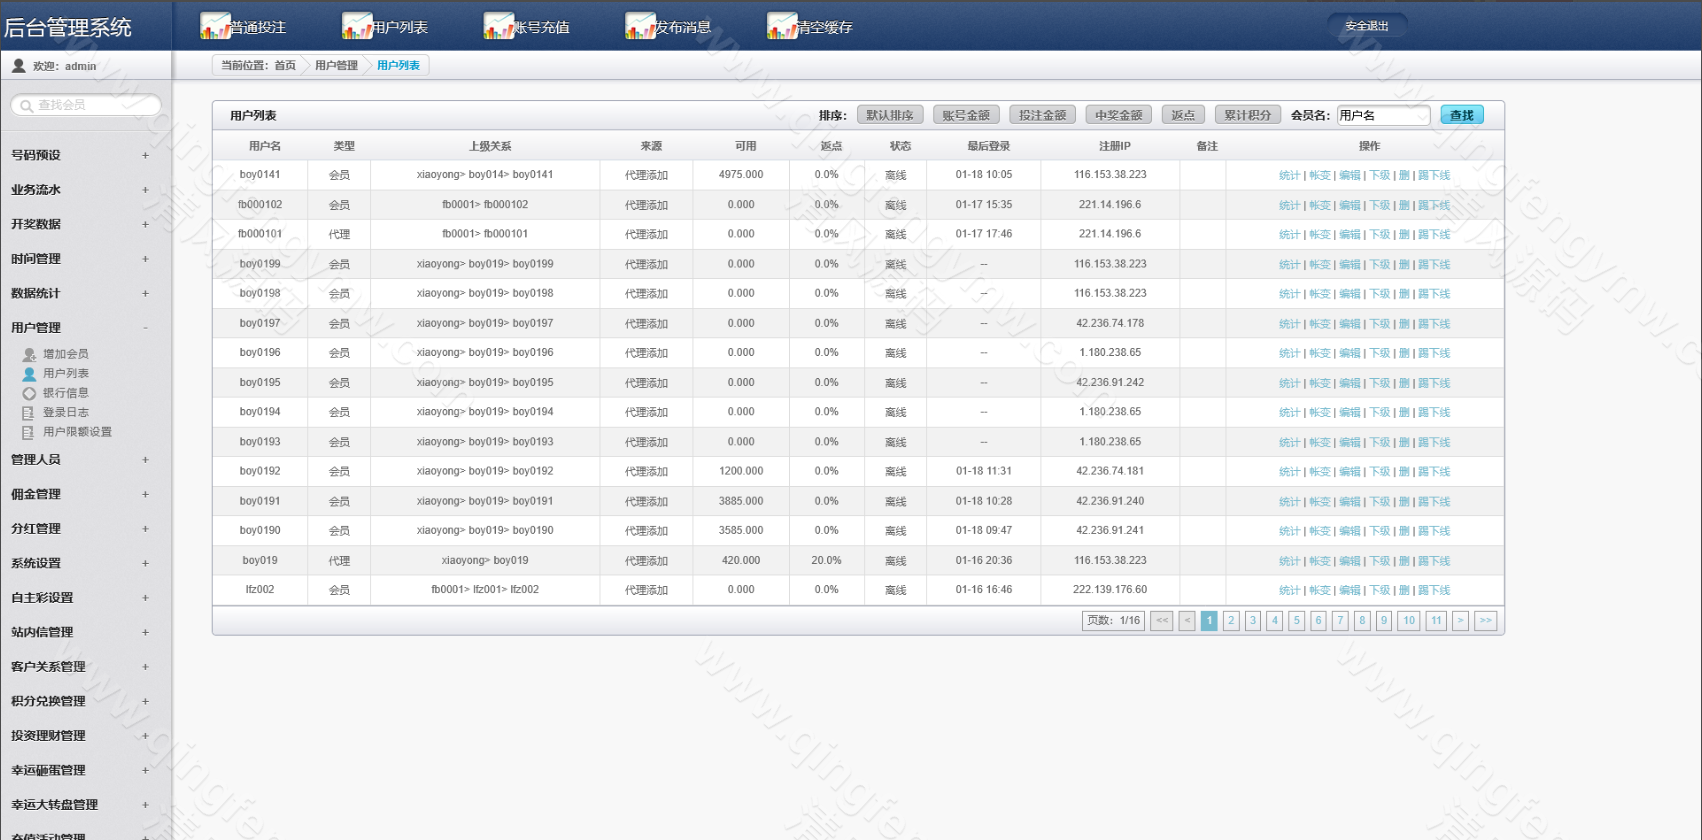Image resolution: width=1702 pixels, height=840 pixels.
Task: Go to 用户管理 in the breadcrumb
Action: point(336,66)
